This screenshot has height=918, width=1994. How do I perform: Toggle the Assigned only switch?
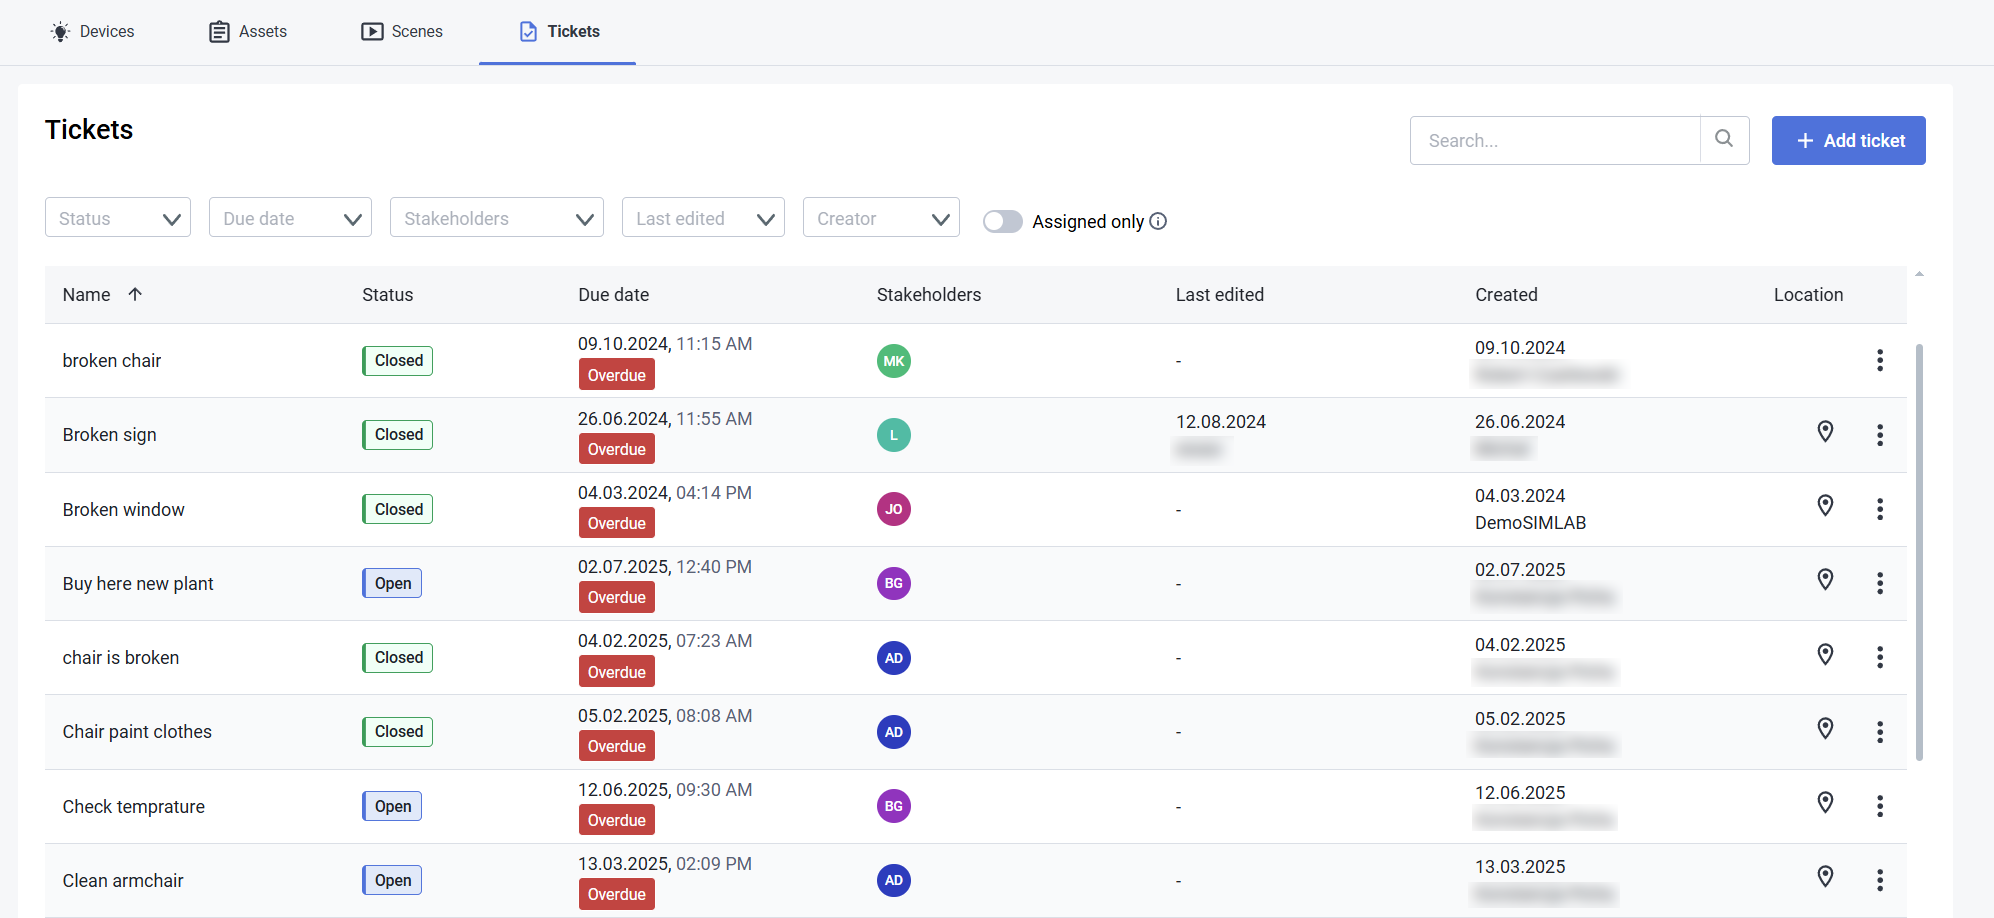click(1002, 221)
